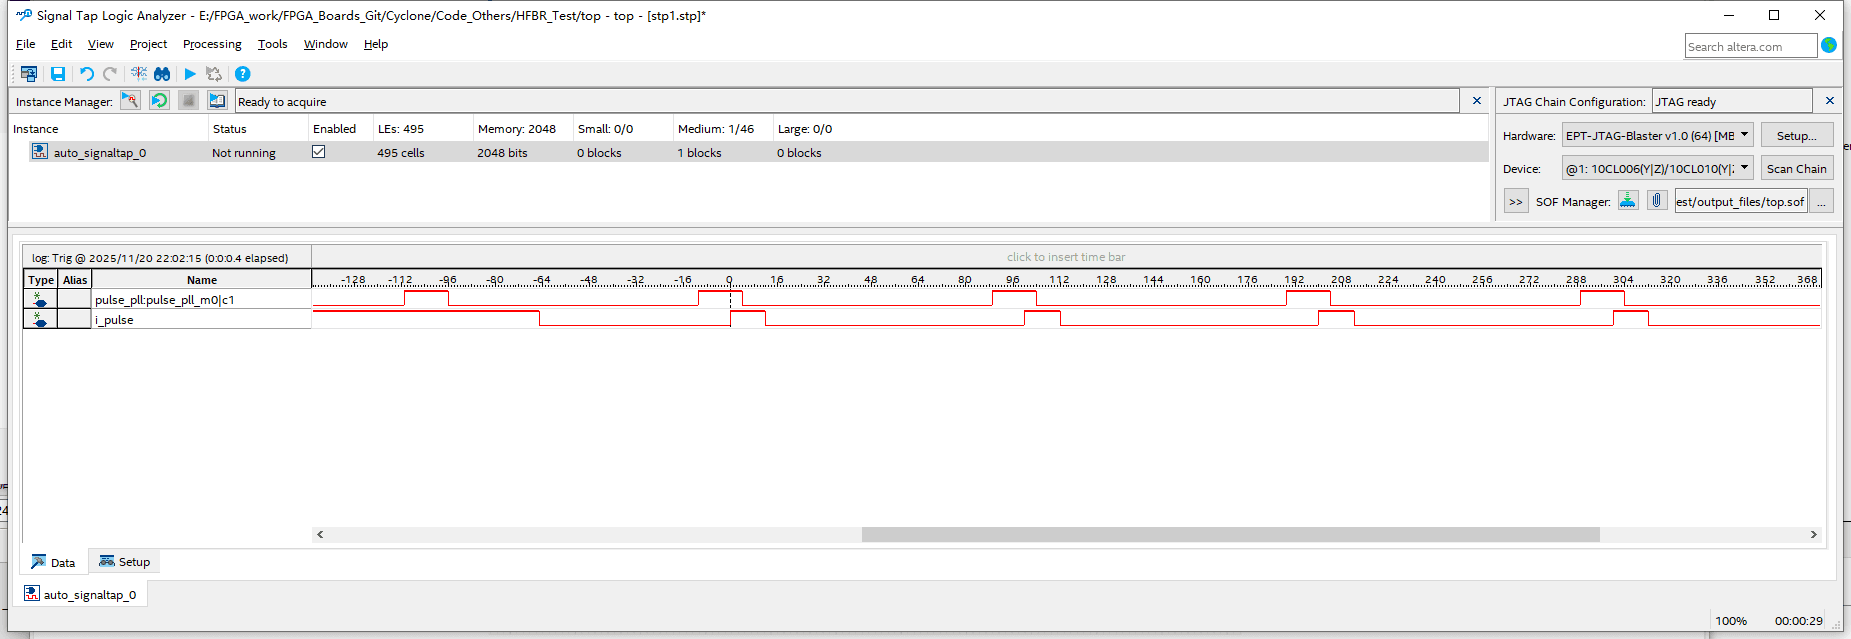Click the Search altera.com input field
This screenshot has width=1851, height=639.
1749,46
